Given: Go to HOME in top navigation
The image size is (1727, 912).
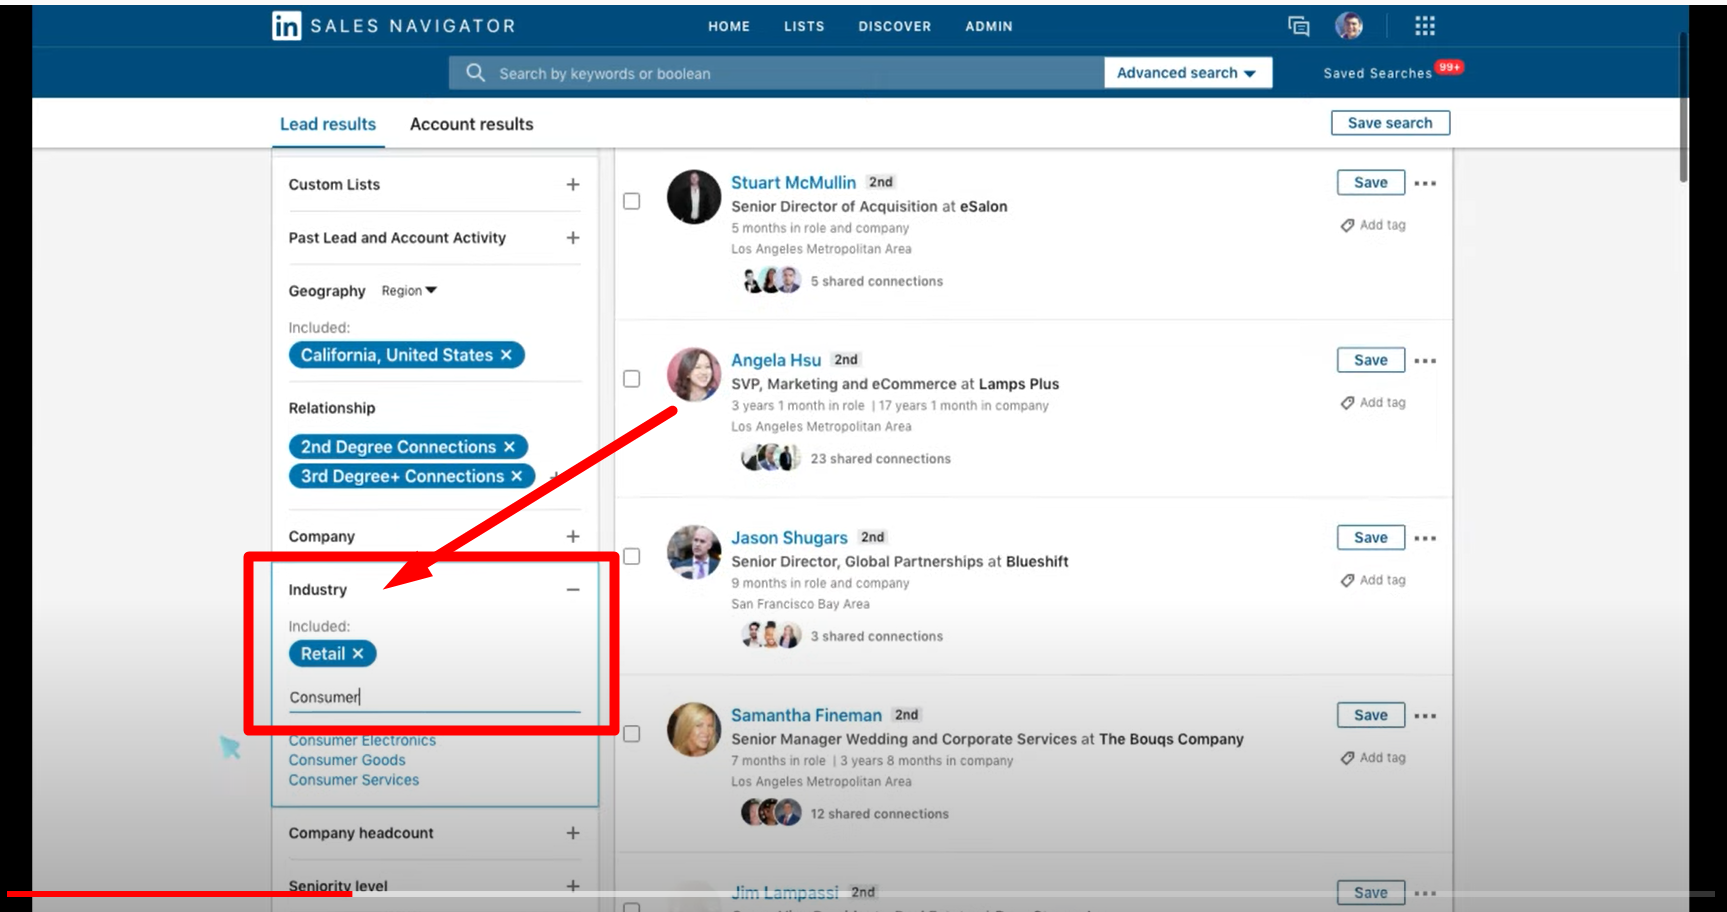Looking at the screenshot, I should point(729,27).
